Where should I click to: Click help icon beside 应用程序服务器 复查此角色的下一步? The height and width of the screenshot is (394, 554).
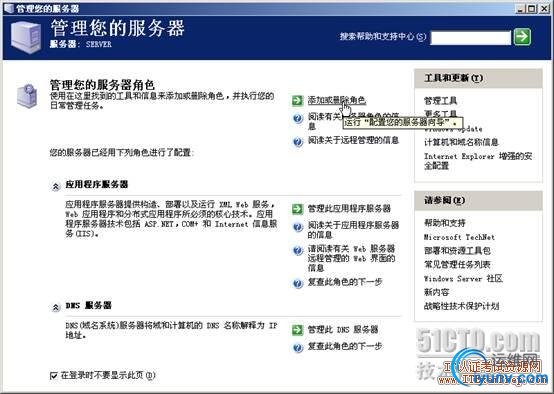coord(298,283)
